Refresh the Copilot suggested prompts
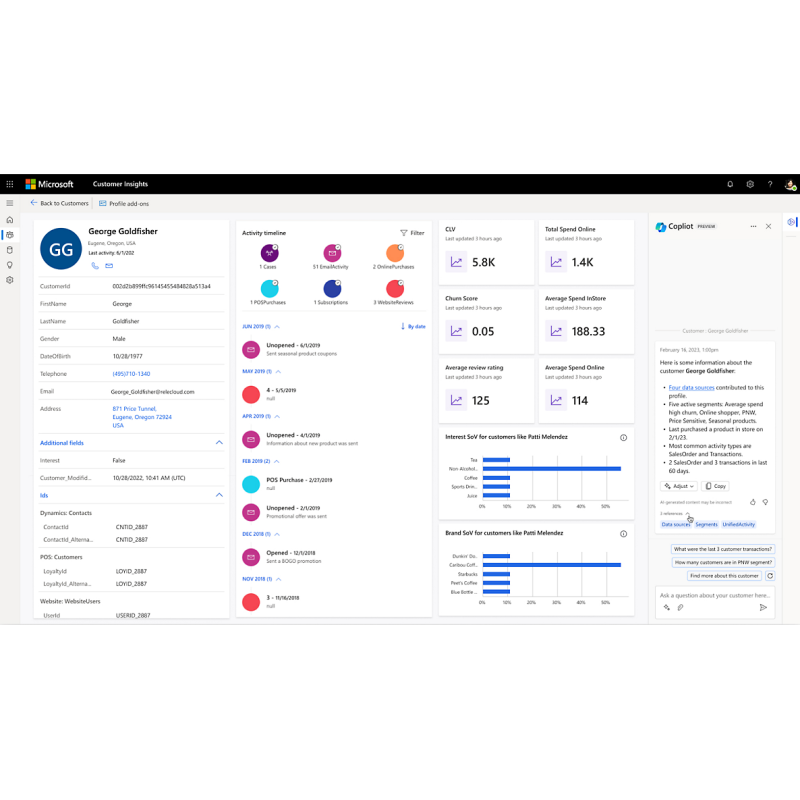 [x=770, y=576]
